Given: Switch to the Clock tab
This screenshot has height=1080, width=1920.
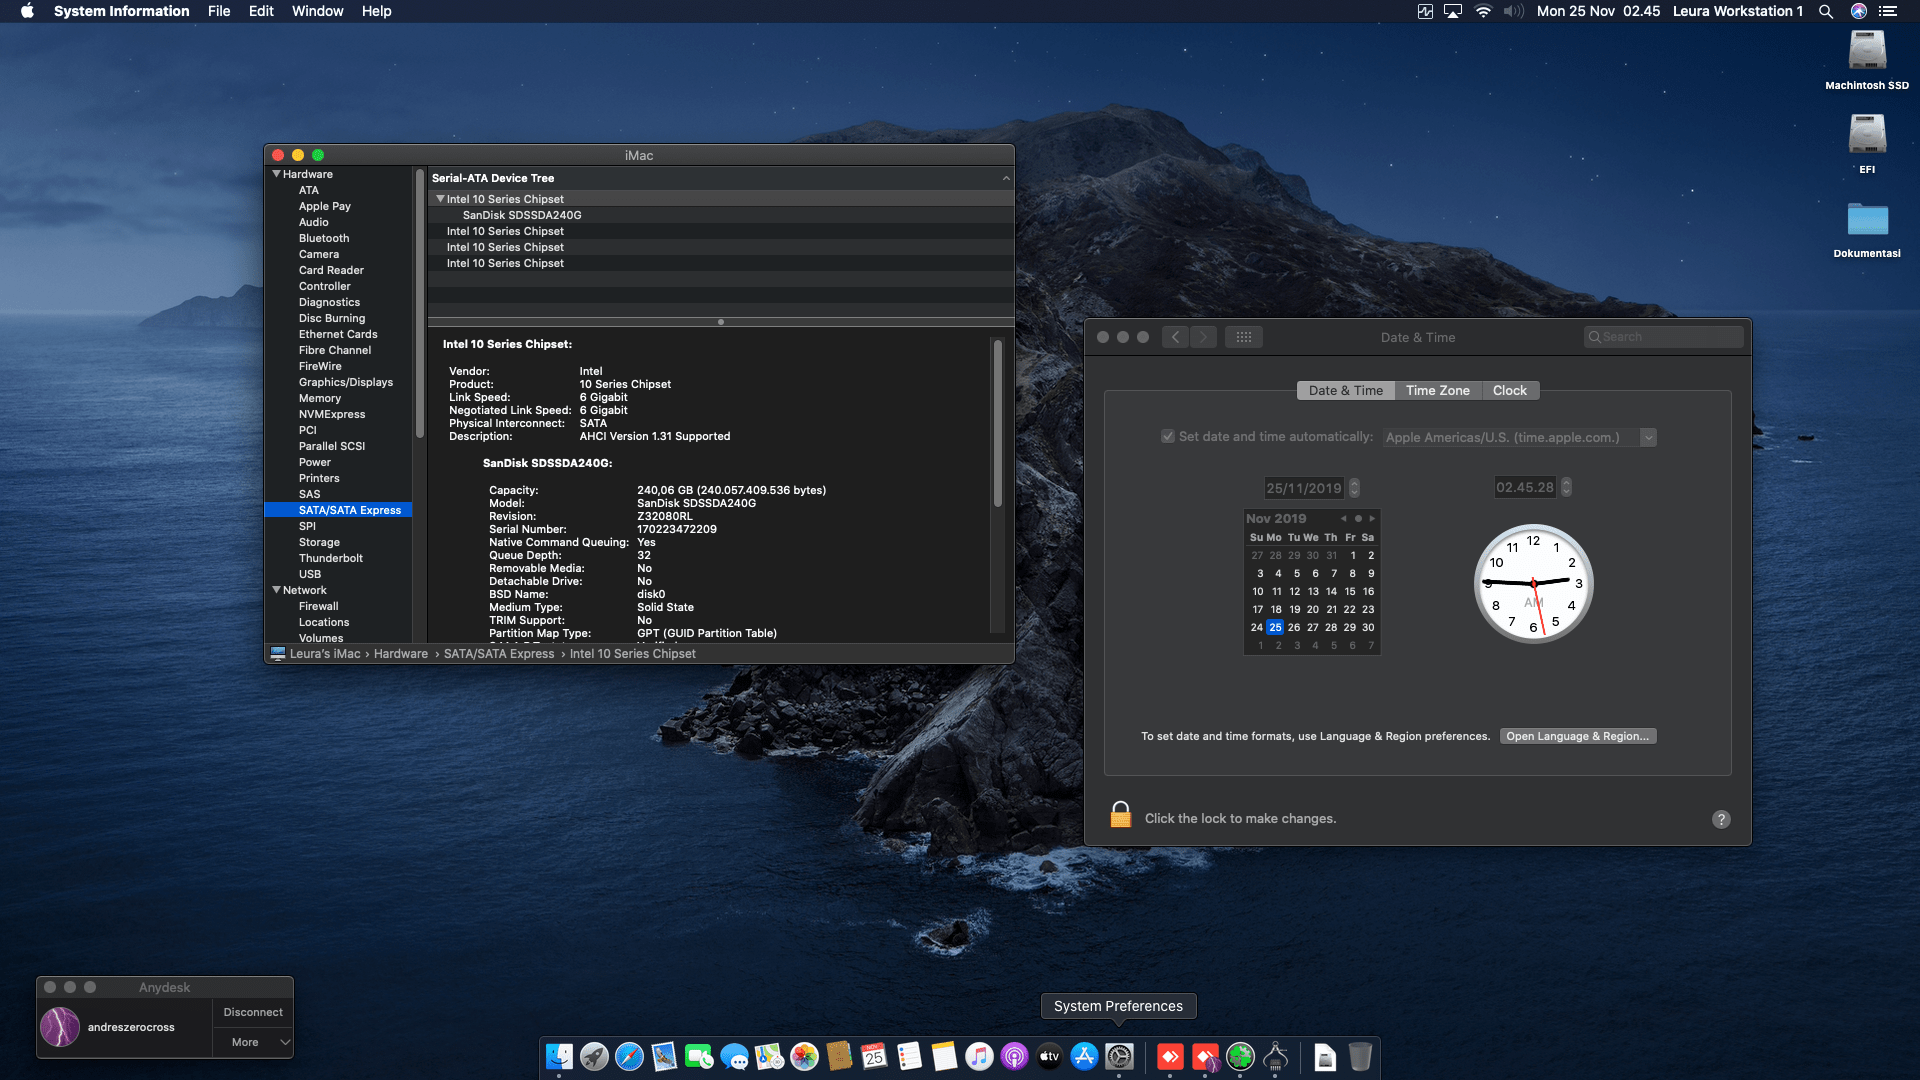Looking at the screenshot, I should [x=1509, y=390].
